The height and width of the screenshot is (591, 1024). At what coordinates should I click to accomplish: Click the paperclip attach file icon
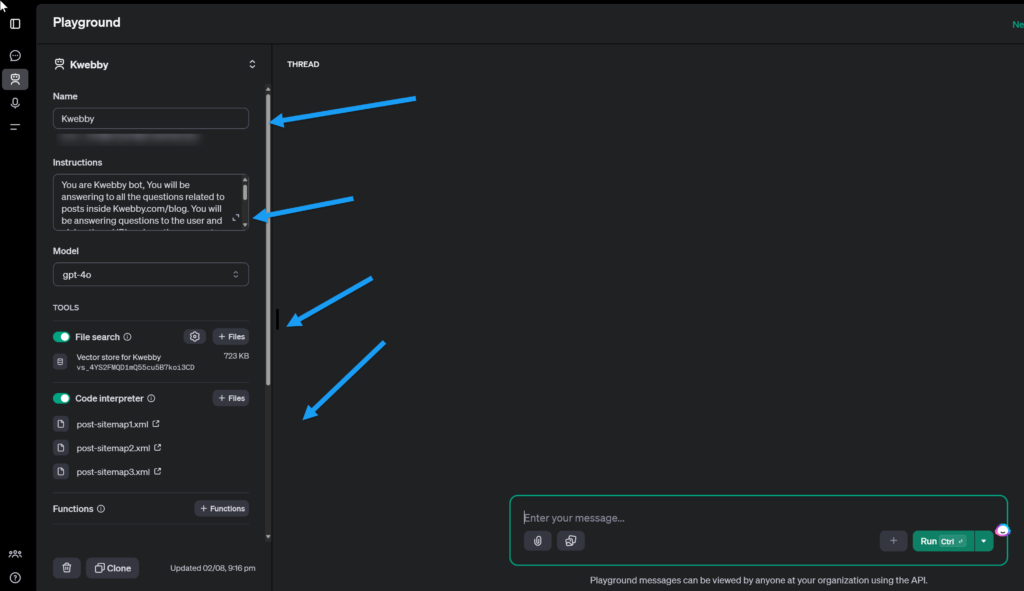[x=537, y=541]
